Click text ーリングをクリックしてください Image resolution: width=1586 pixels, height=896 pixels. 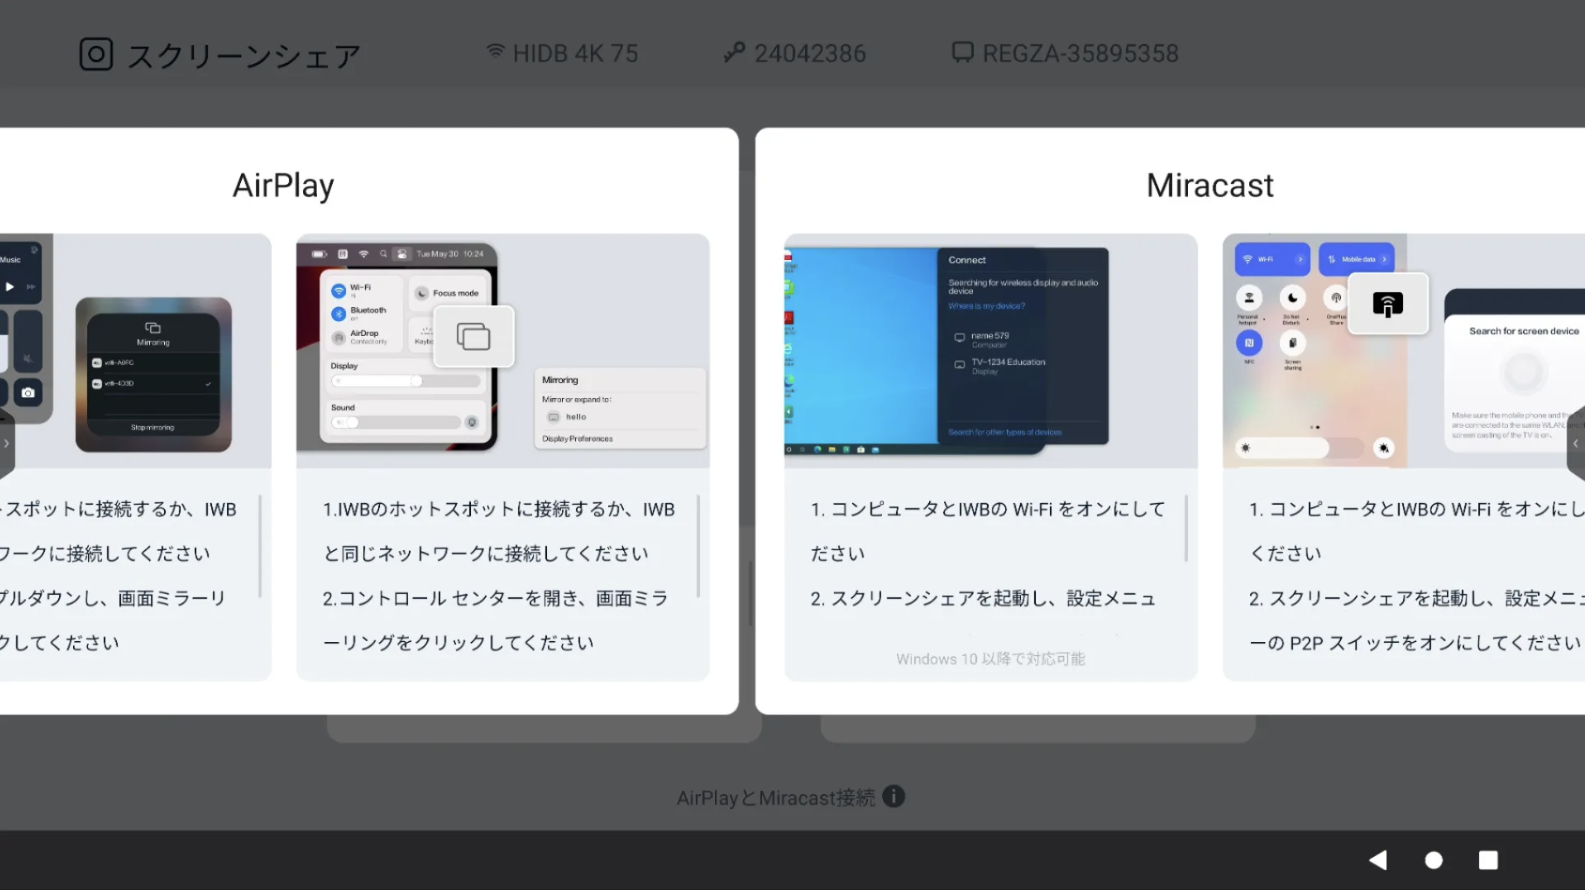coord(458,643)
